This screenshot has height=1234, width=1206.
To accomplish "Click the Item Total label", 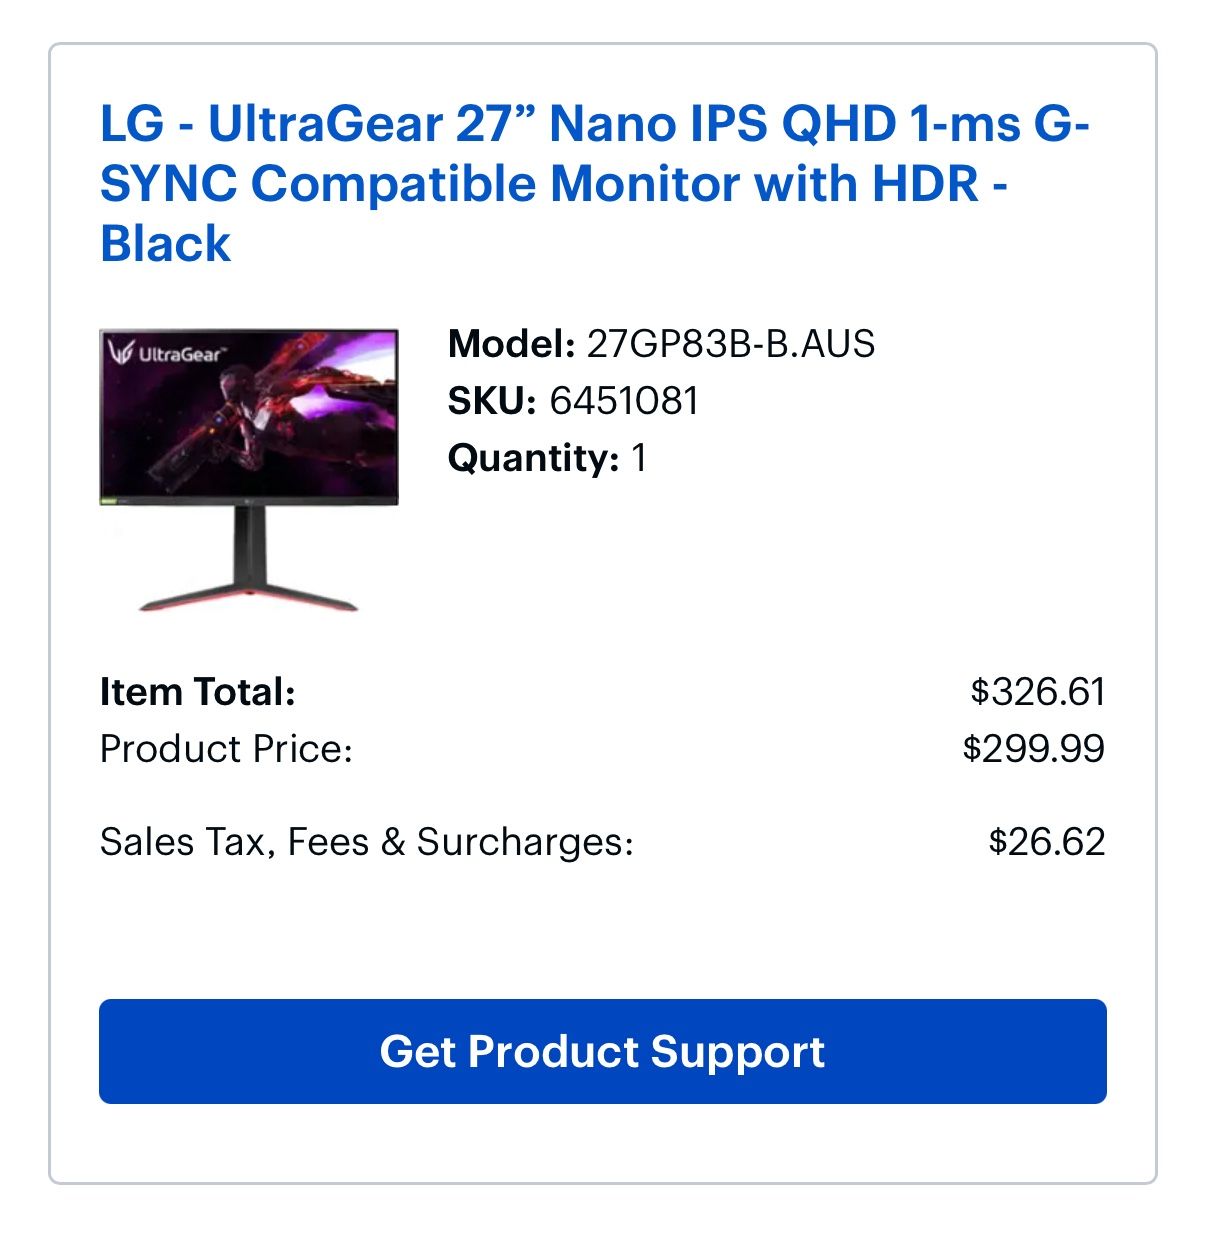I will tap(198, 691).
